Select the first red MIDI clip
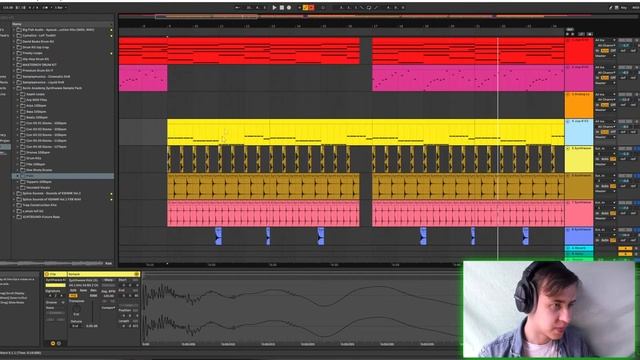Screen dimensions: 640x360 [239, 51]
